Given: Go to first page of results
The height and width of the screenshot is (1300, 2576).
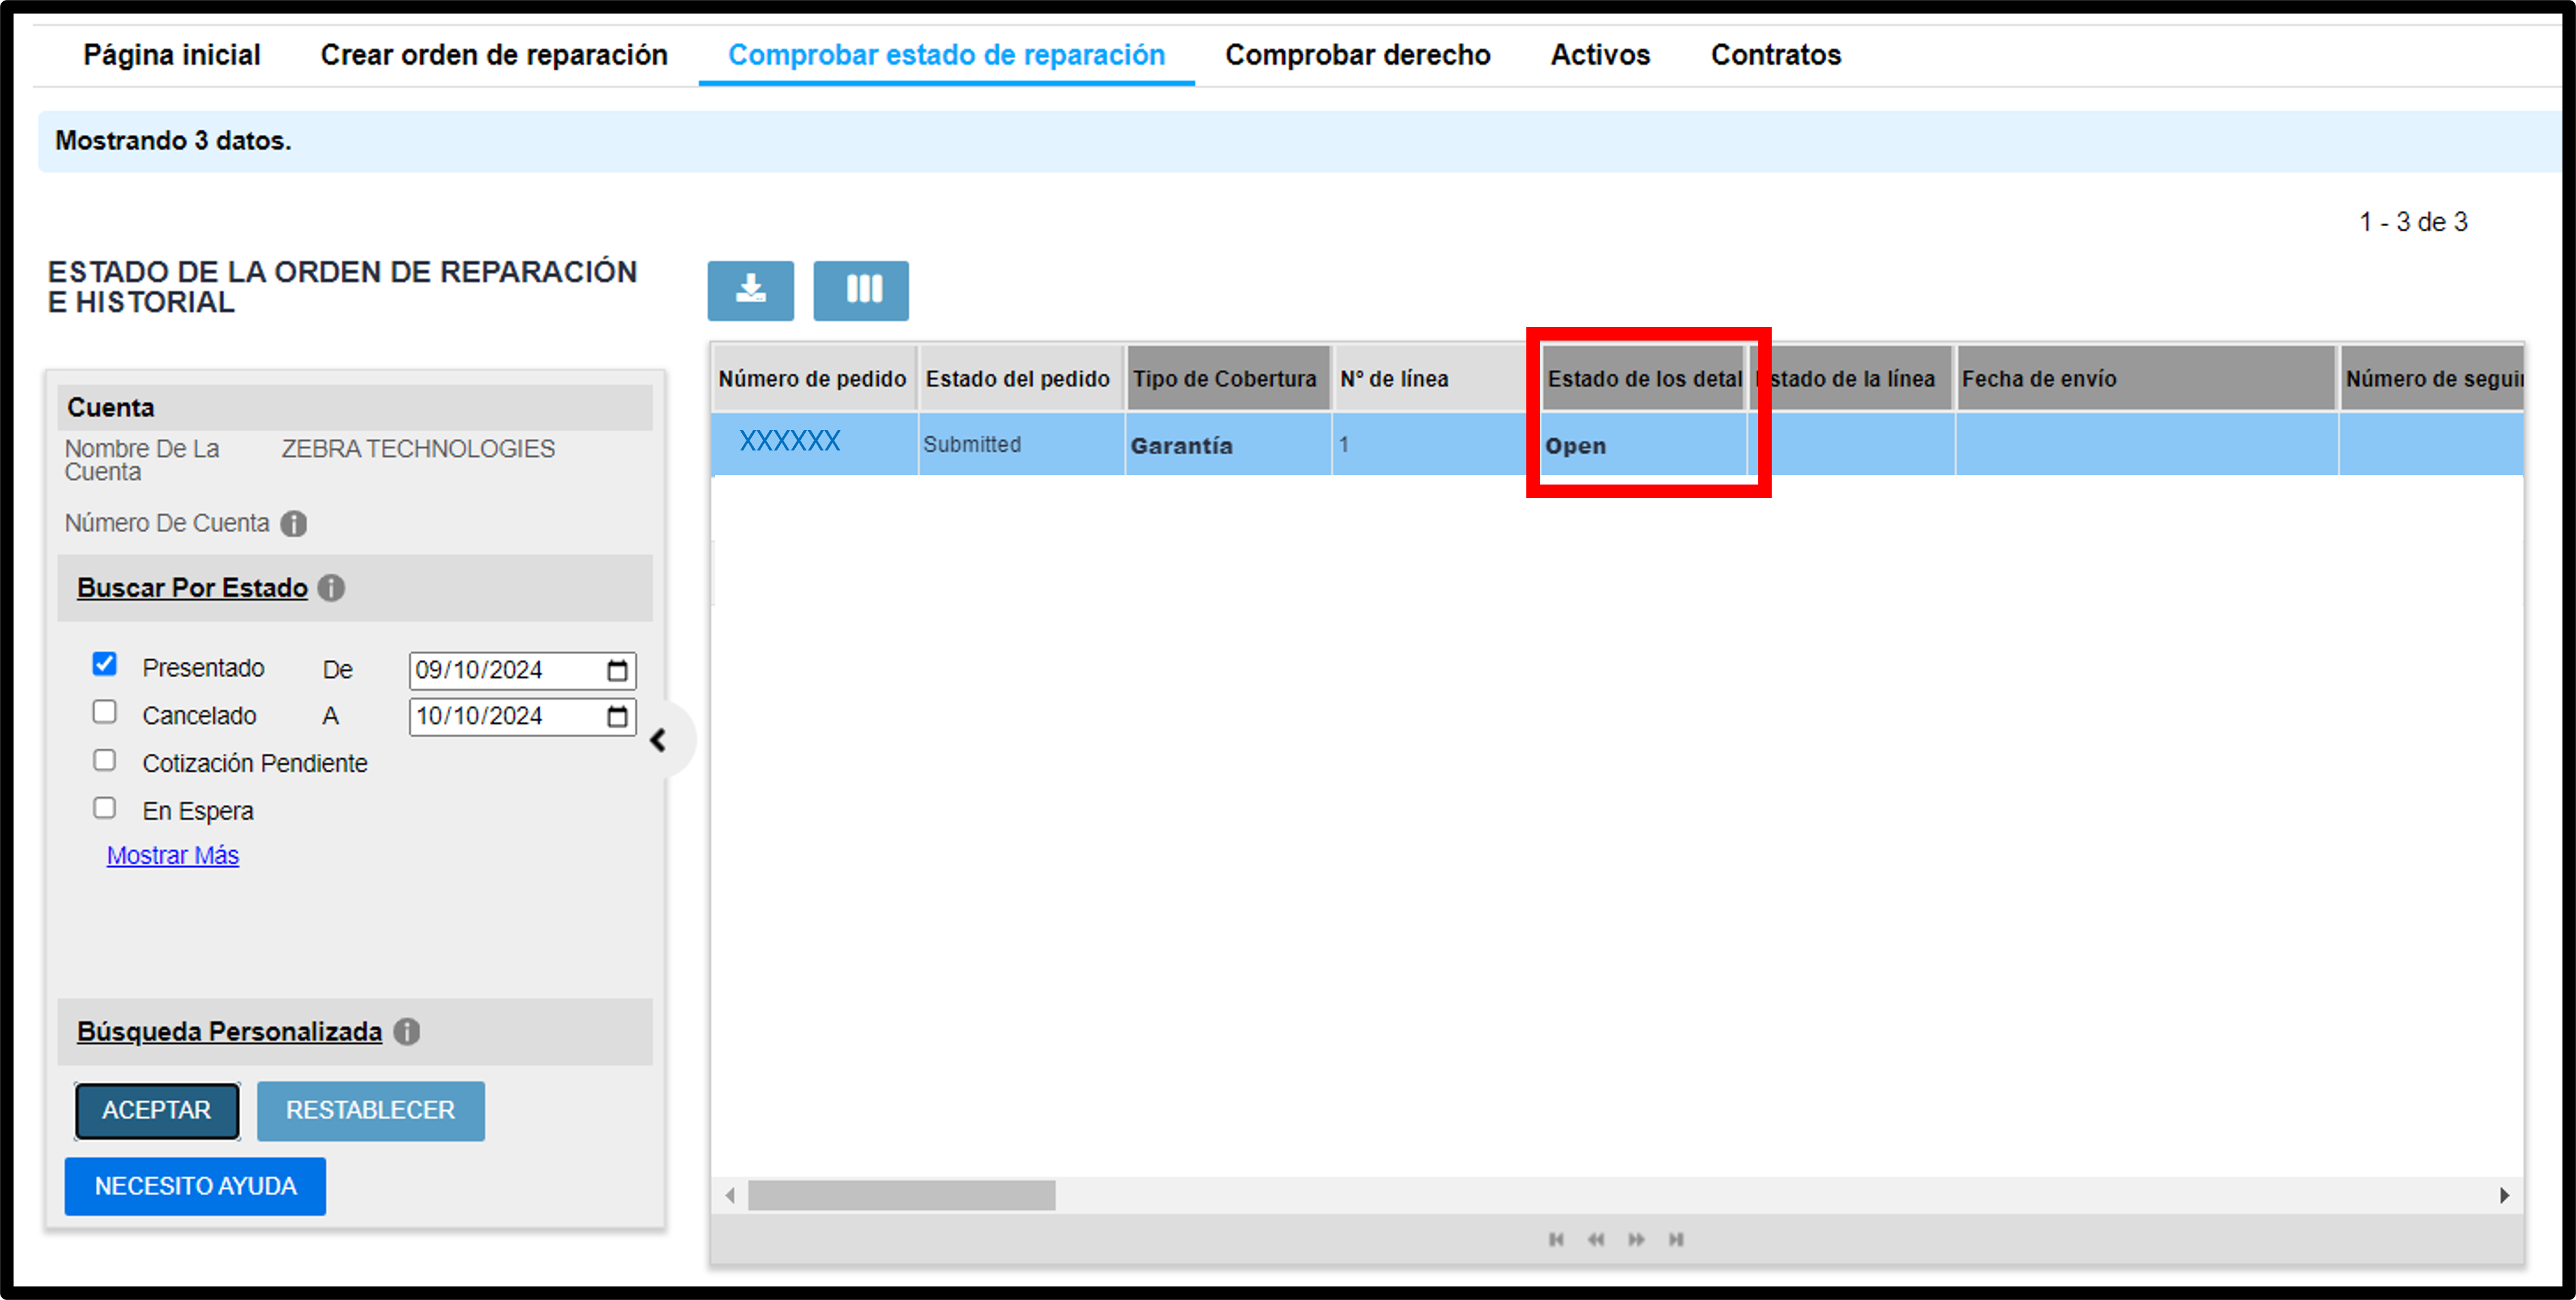Looking at the screenshot, I should click(1556, 1239).
